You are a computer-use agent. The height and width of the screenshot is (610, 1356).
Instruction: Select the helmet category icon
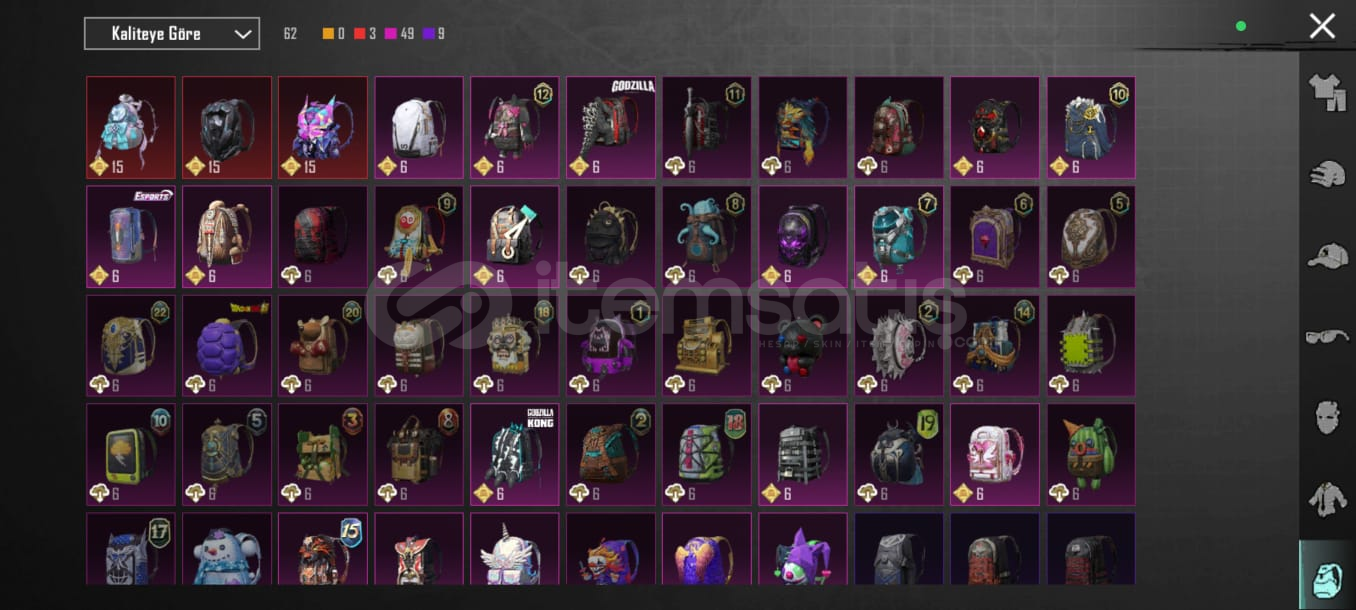[1327, 174]
